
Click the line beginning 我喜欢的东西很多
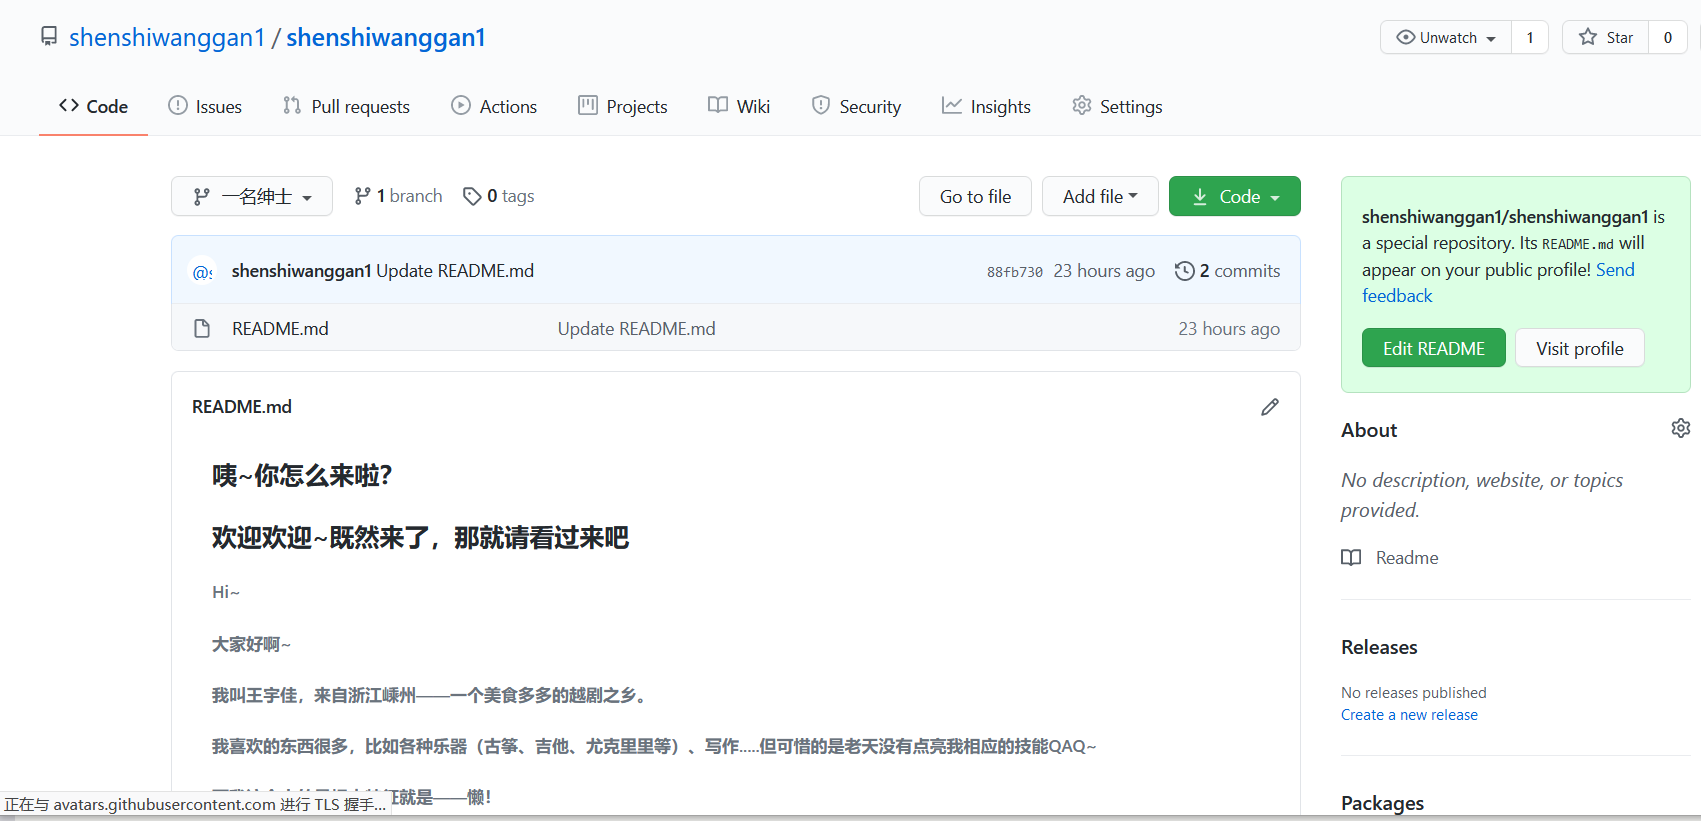pyautogui.click(x=654, y=746)
